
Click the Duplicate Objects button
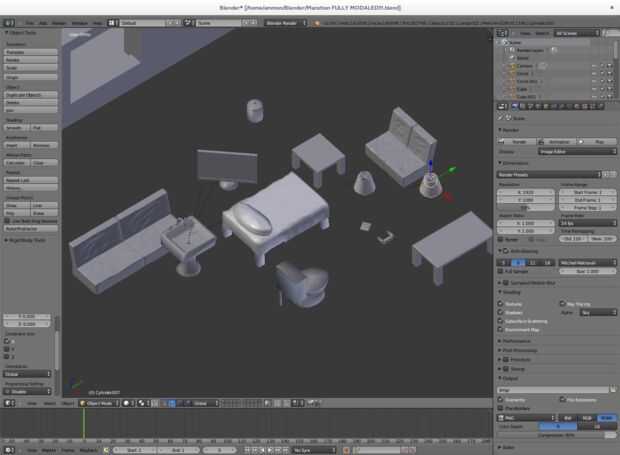pyautogui.click(x=31, y=95)
